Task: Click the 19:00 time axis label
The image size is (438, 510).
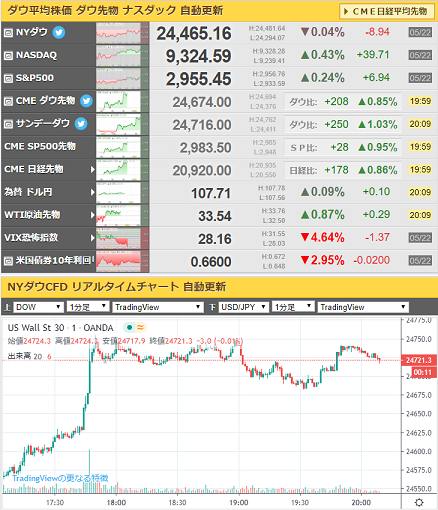Action: click(239, 502)
